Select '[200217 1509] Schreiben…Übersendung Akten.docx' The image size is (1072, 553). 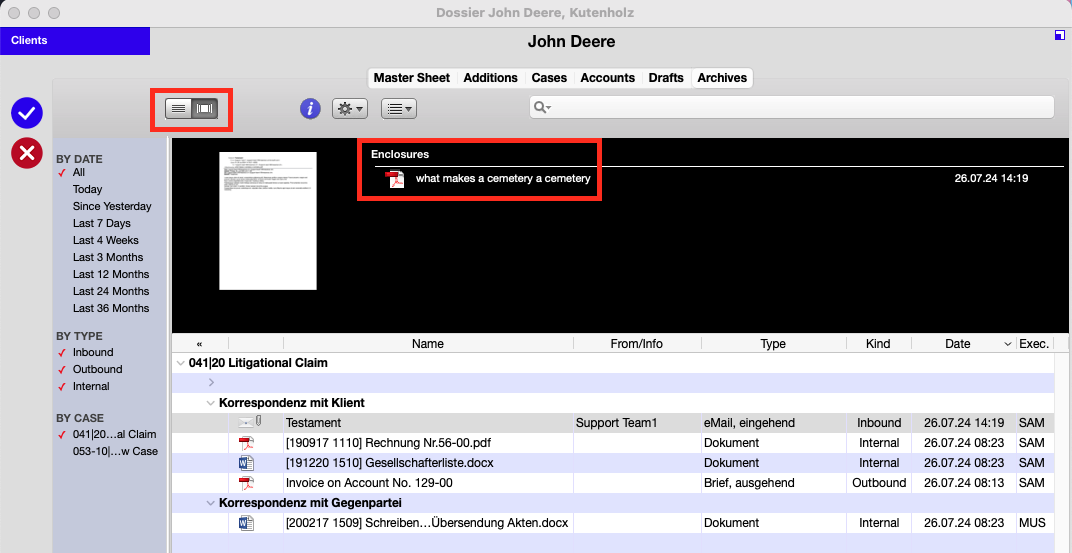tap(427, 524)
